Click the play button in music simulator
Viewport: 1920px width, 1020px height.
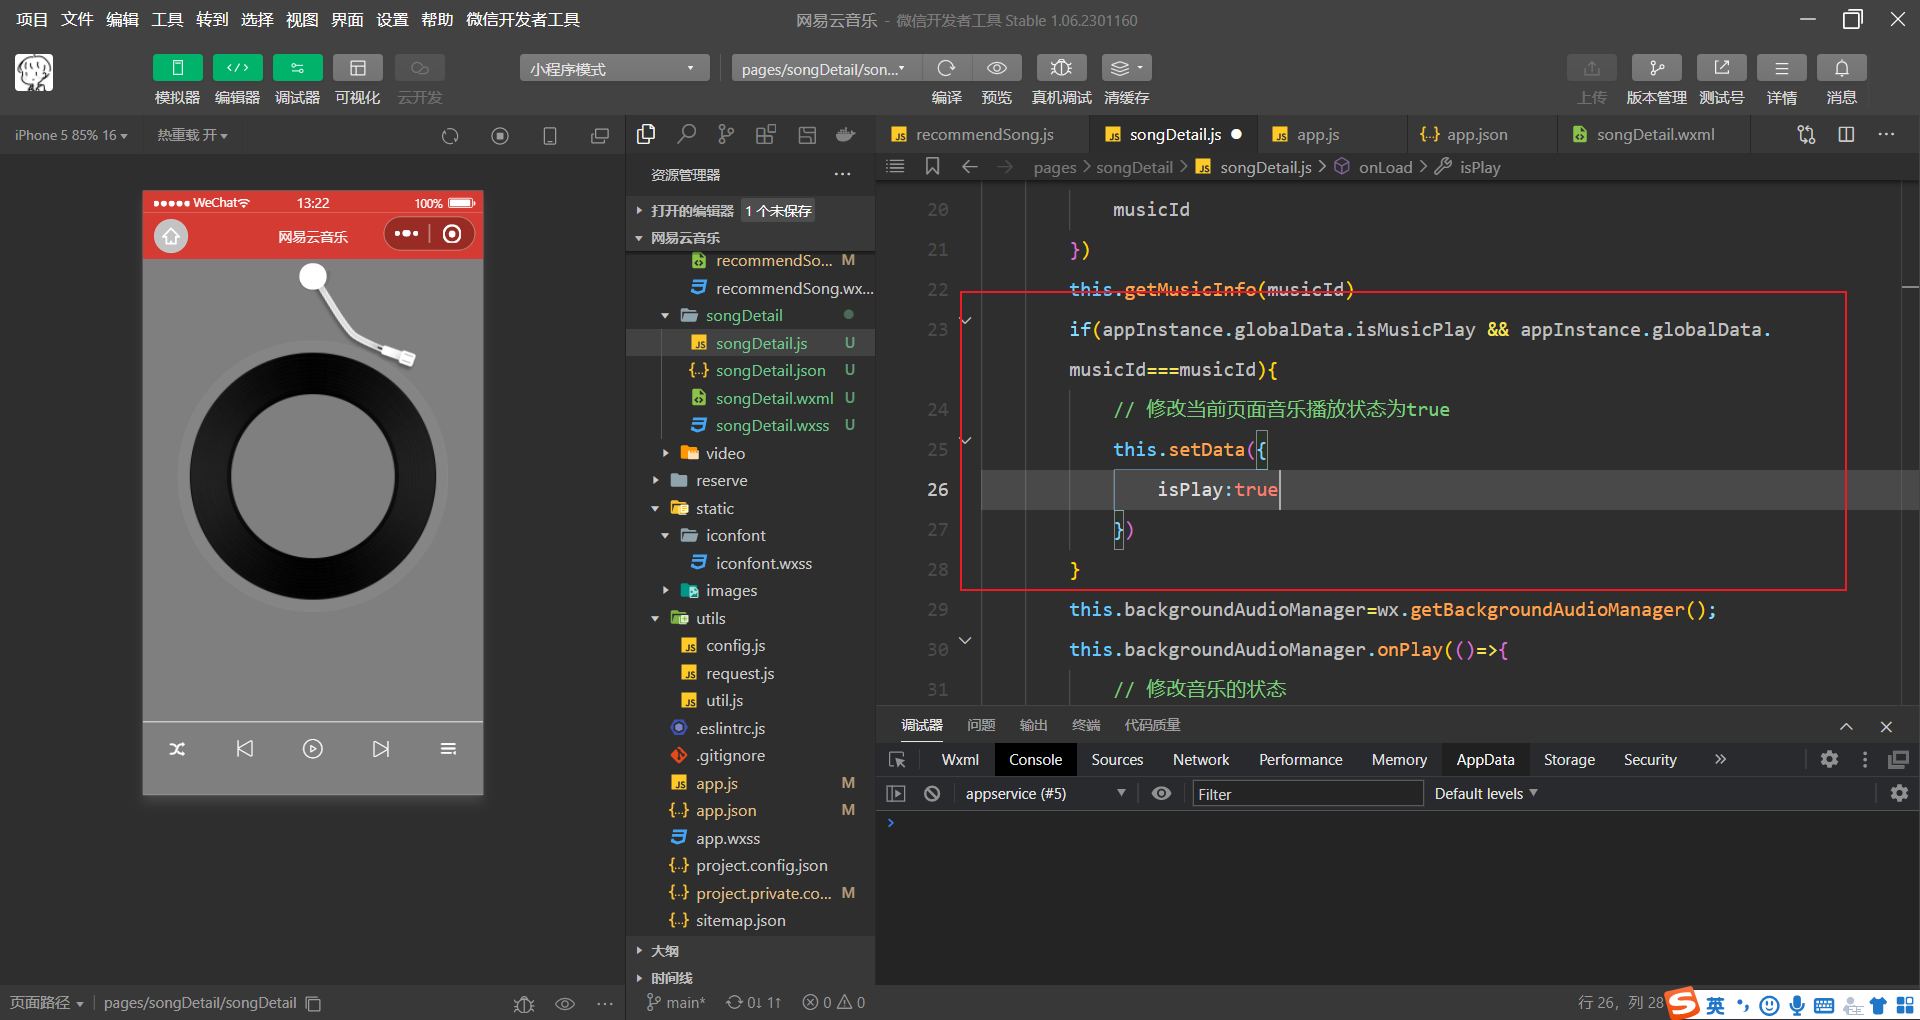point(313,749)
